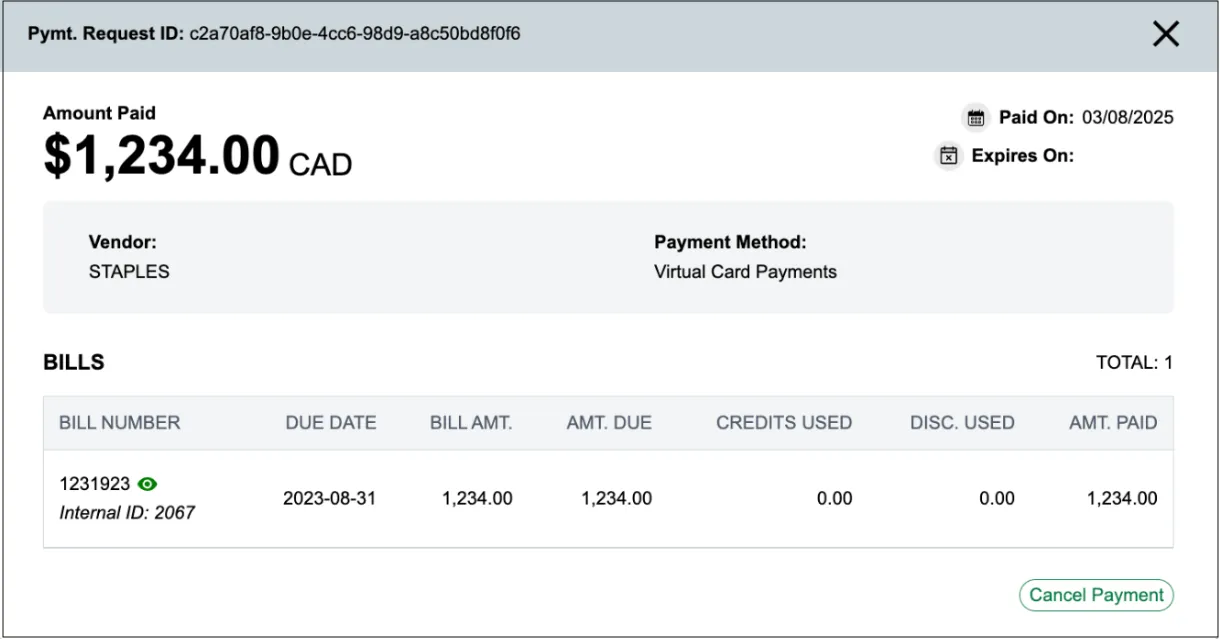The width and height of the screenshot is (1220, 639).
Task: Click the CAD currency label
Action: pos(320,164)
